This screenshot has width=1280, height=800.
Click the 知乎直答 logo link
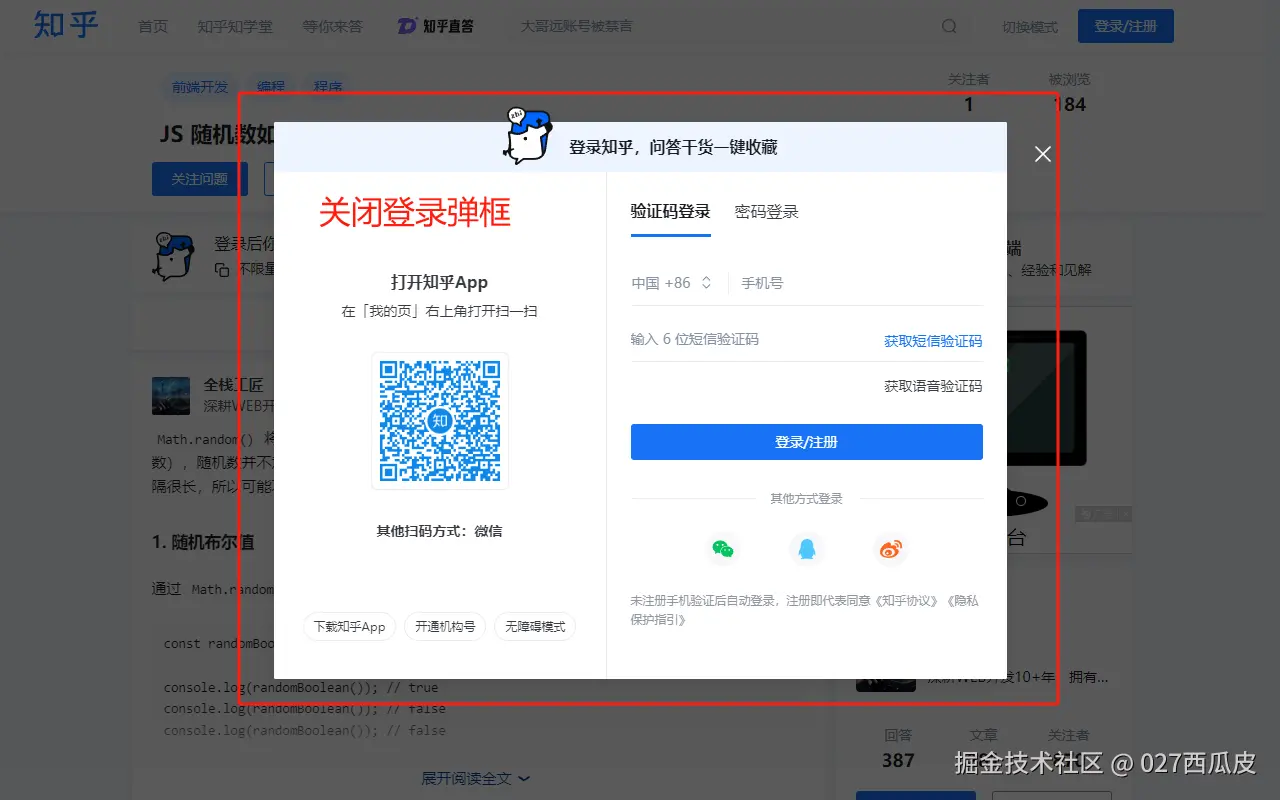(435, 27)
